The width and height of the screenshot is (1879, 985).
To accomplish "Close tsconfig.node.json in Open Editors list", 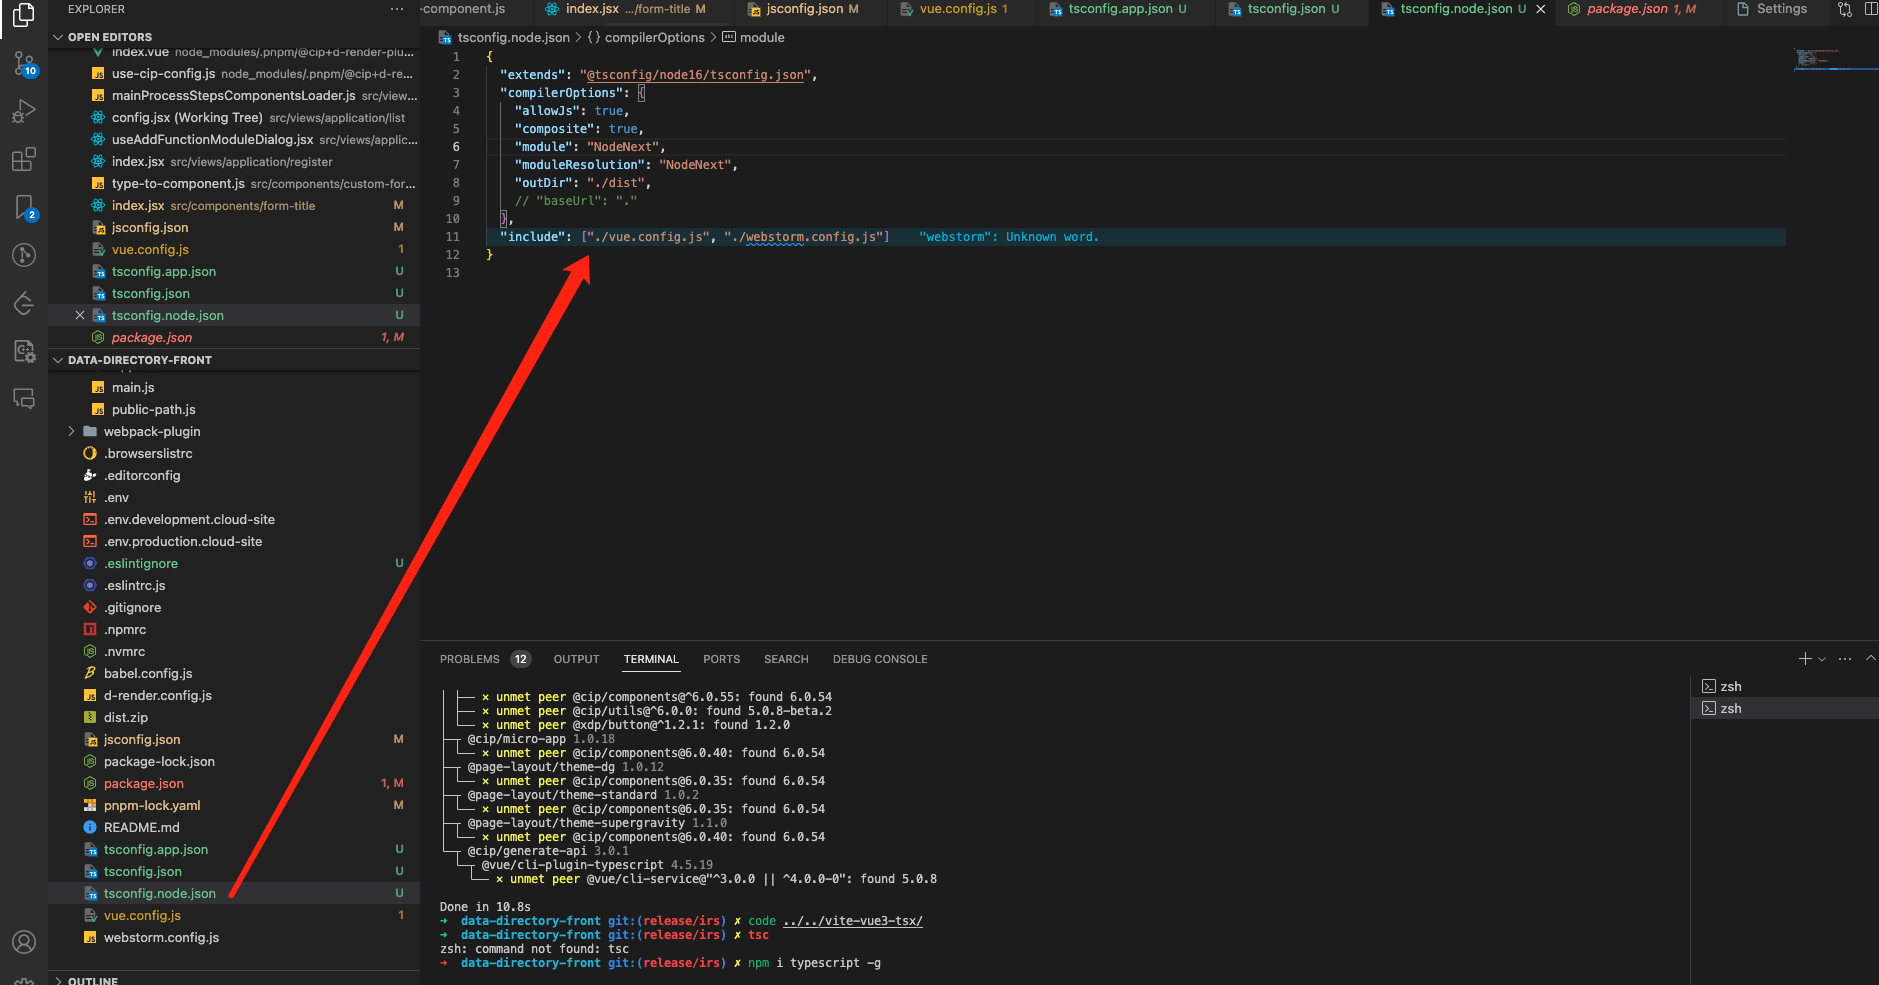I will point(80,315).
